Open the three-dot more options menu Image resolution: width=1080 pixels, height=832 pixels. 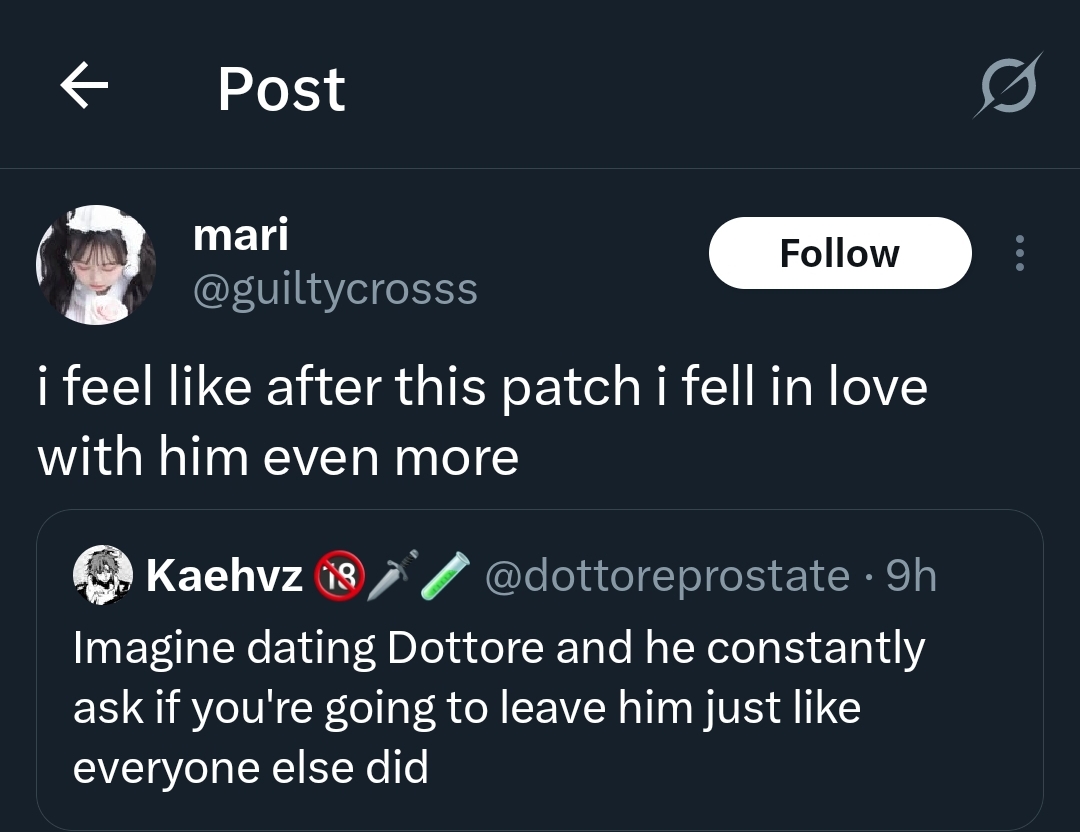tap(1019, 253)
